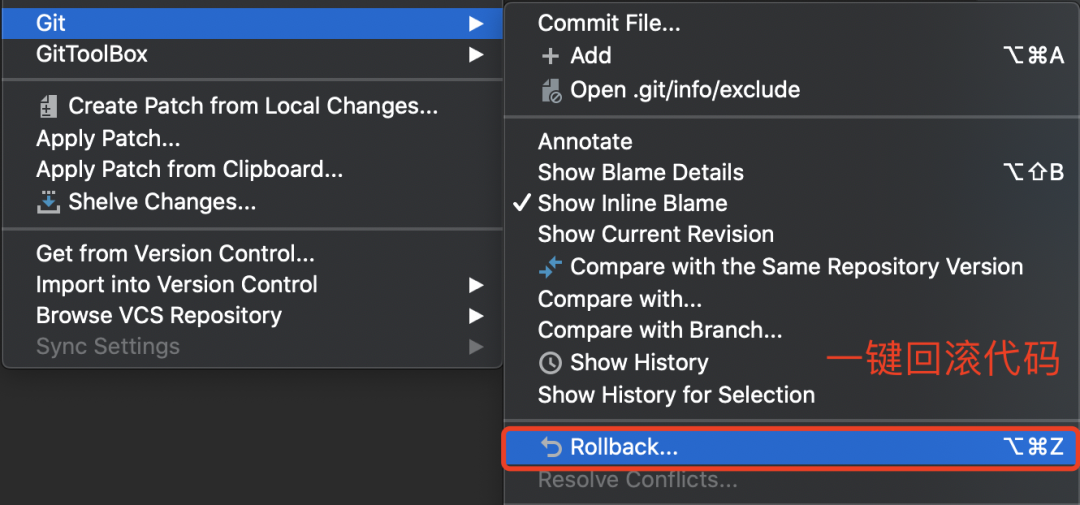Screen dimensions: 1080x505
Task: Click the clock icon for Show History
Action: point(550,363)
